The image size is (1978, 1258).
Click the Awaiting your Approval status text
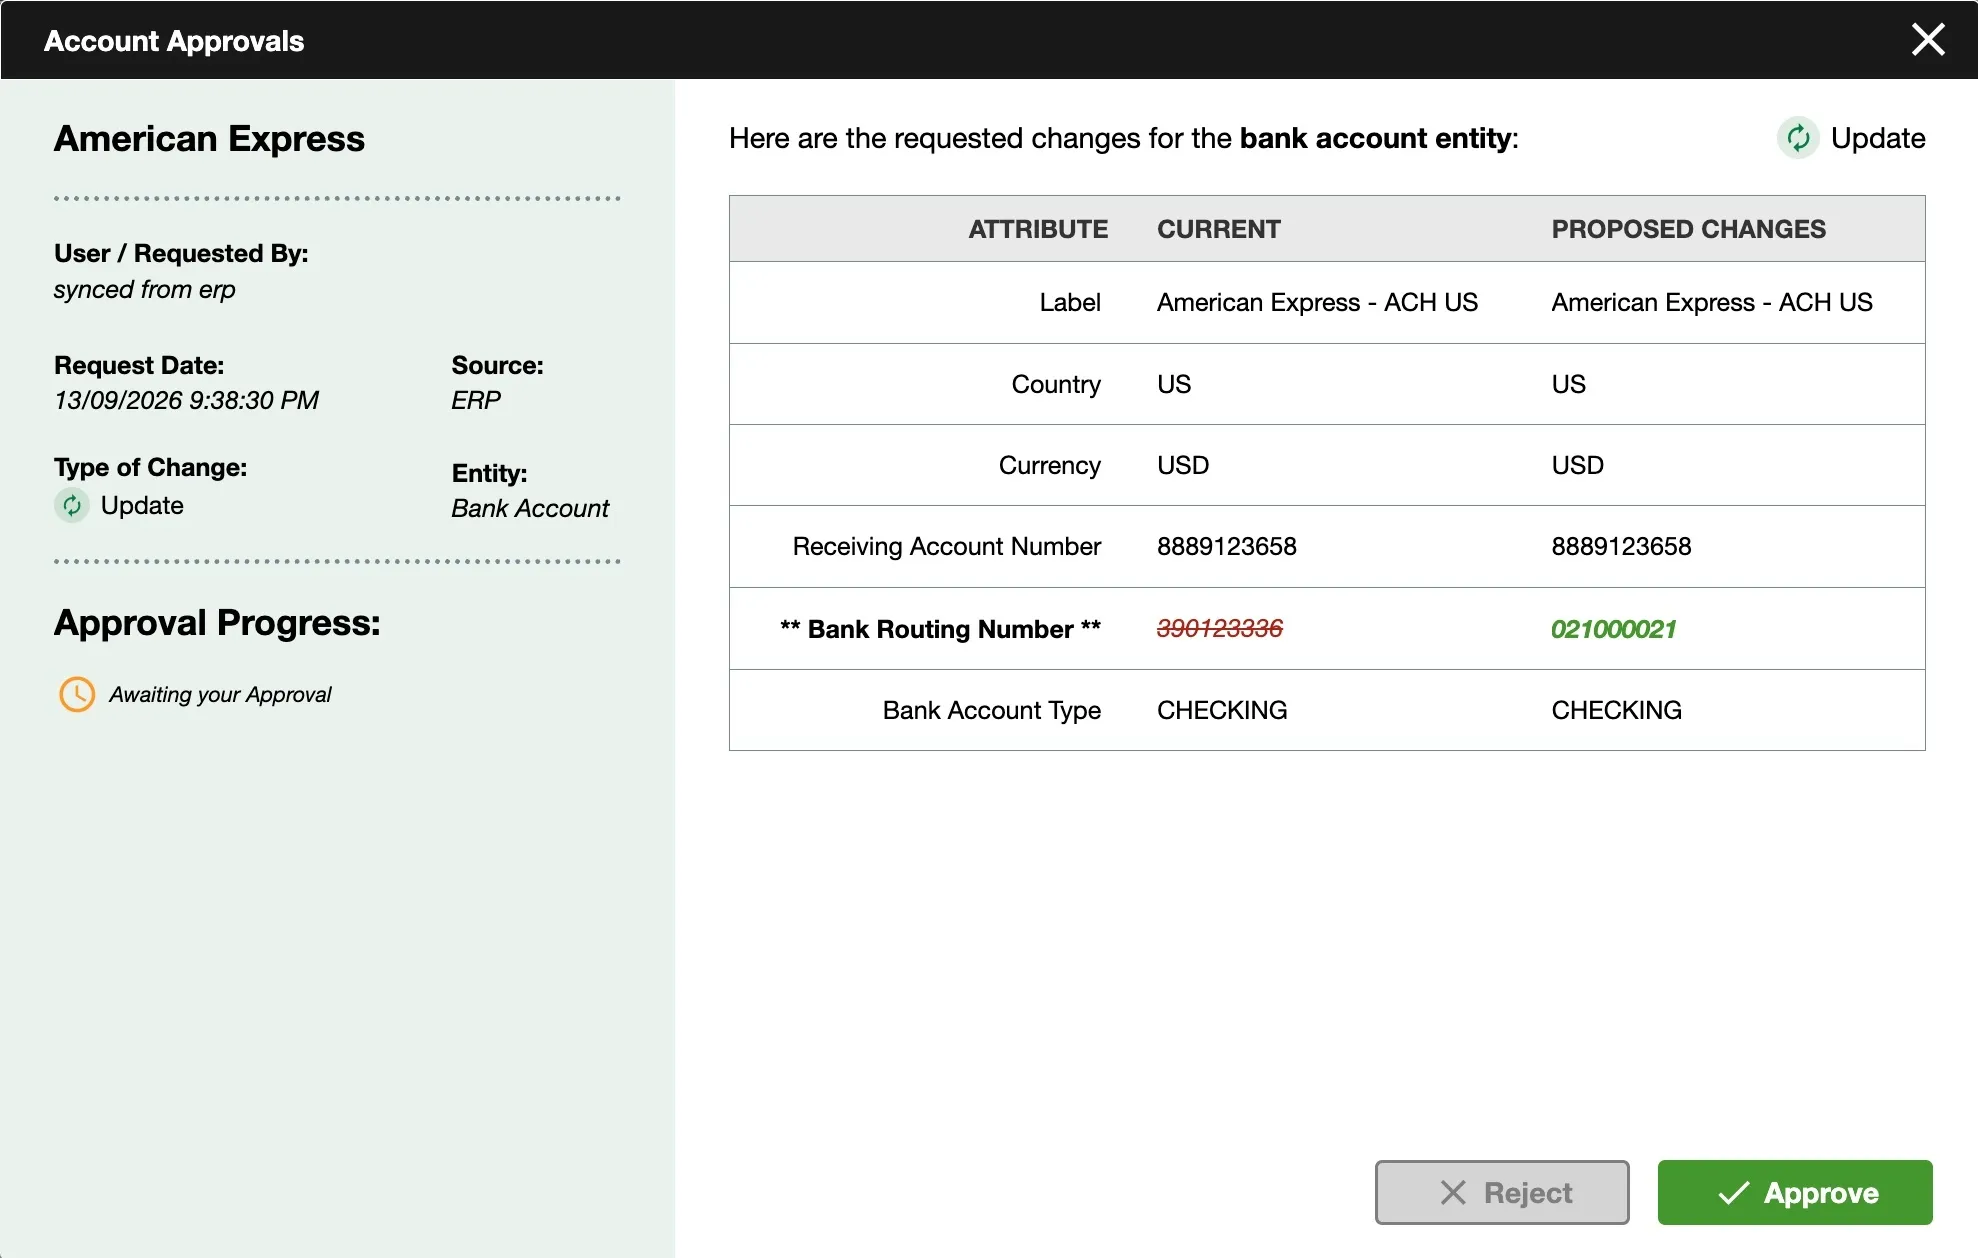220,694
